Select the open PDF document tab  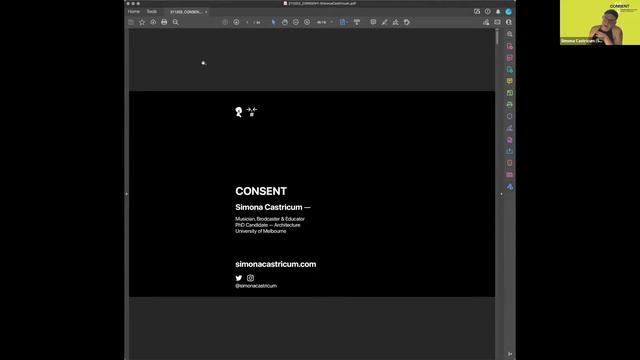186,12
